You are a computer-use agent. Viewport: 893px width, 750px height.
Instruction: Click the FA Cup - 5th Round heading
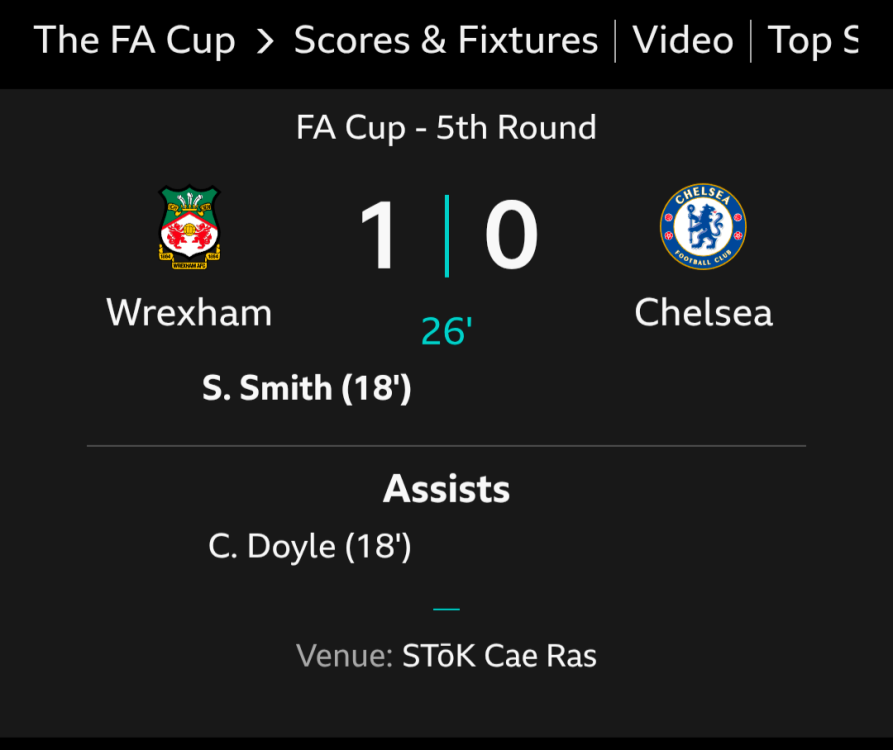coord(446,128)
